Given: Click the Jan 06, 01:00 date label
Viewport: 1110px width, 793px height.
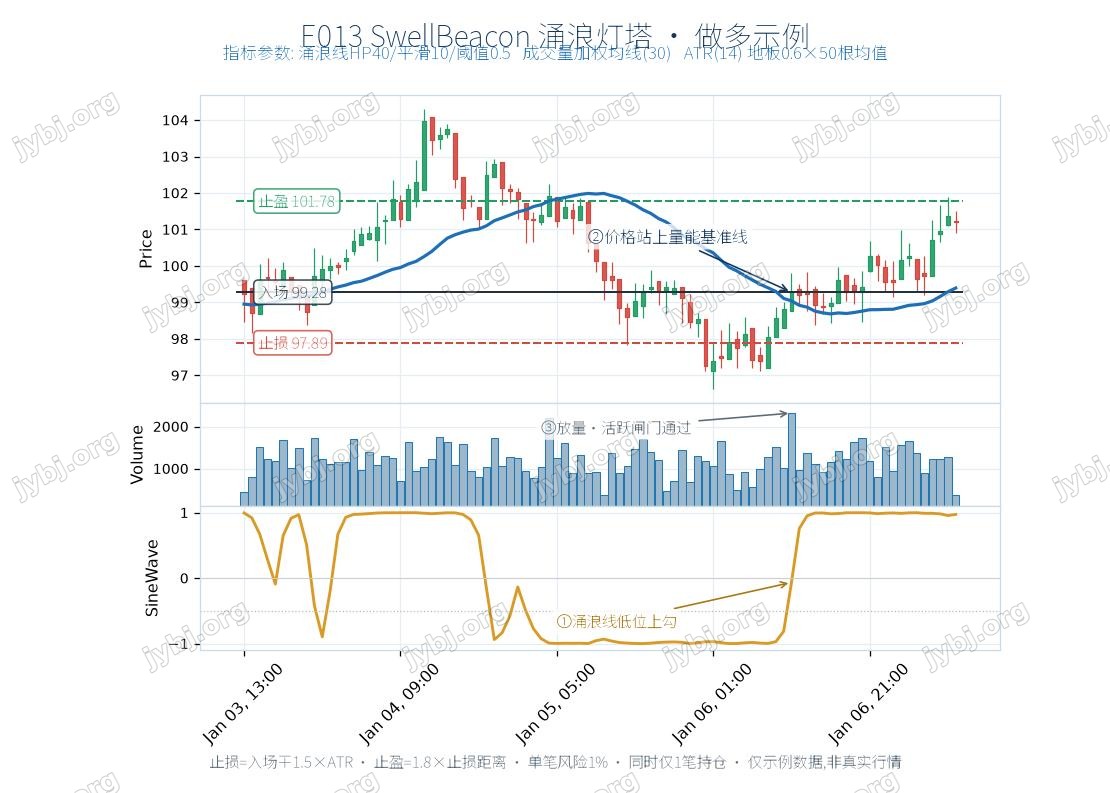Looking at the screenshot, I should point(712,704).
